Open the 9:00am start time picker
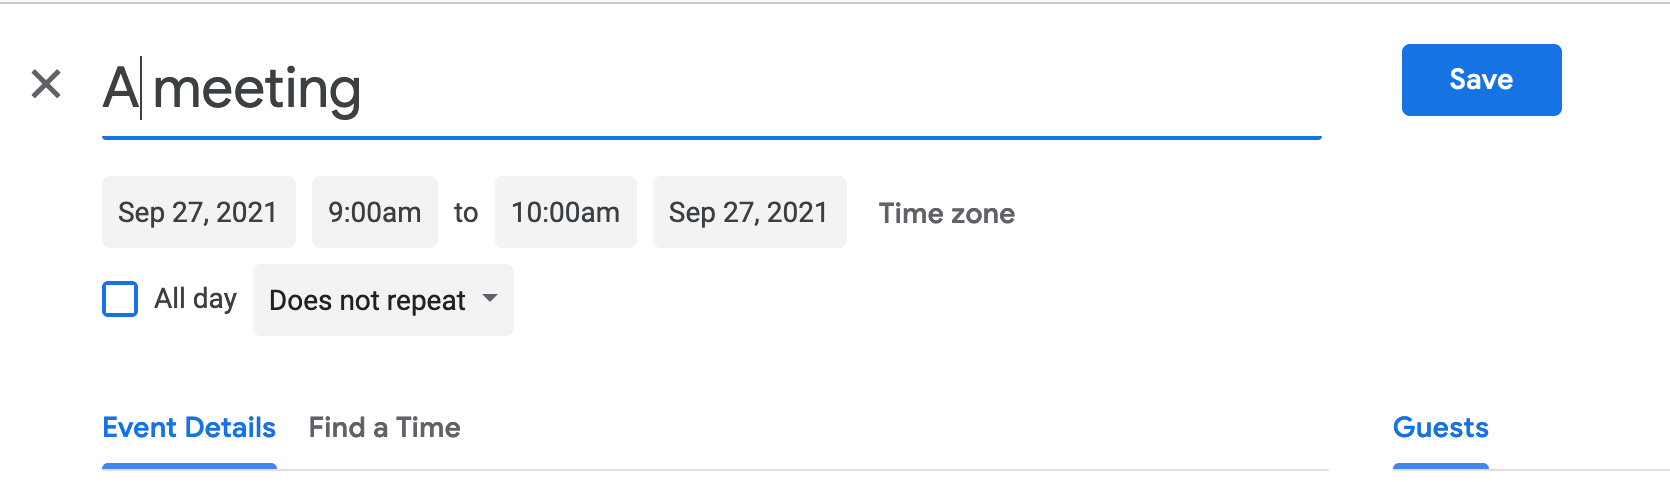 coord(374,212)
